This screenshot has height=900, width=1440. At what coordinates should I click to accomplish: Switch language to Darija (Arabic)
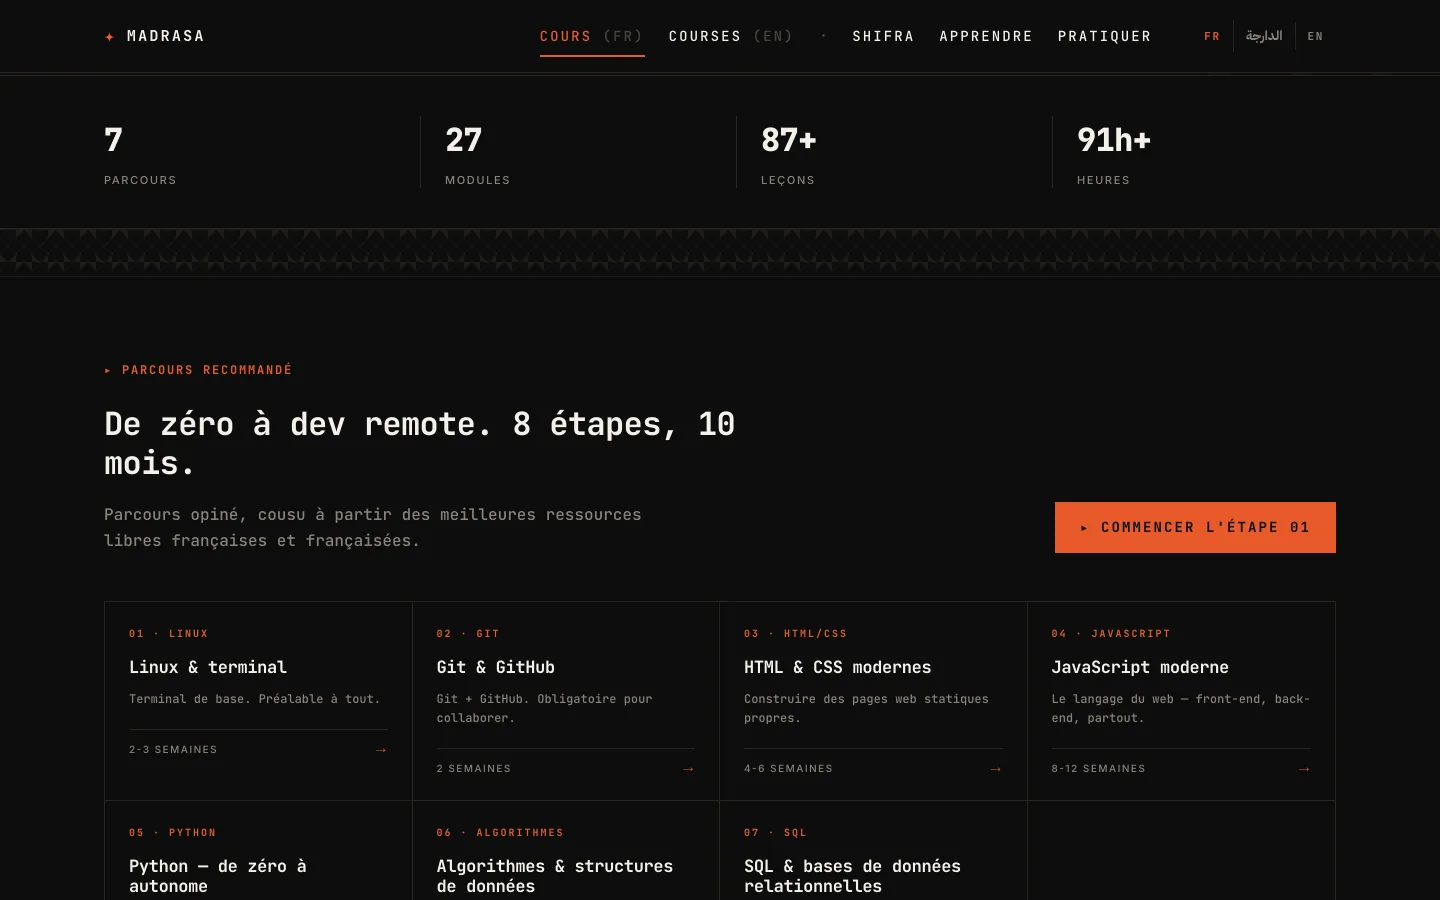[1264, 36]
